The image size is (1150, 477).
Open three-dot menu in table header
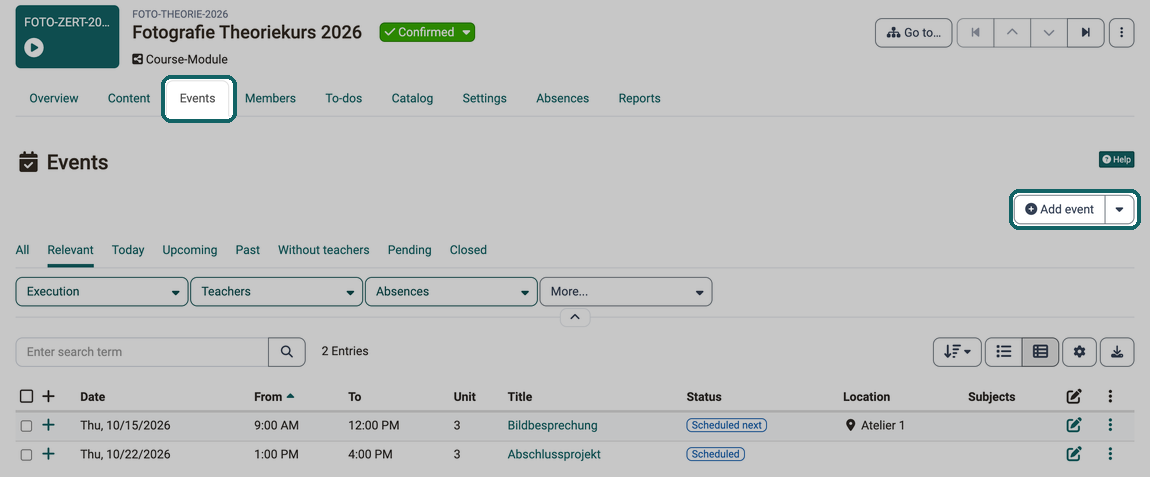click(1110, 397)
